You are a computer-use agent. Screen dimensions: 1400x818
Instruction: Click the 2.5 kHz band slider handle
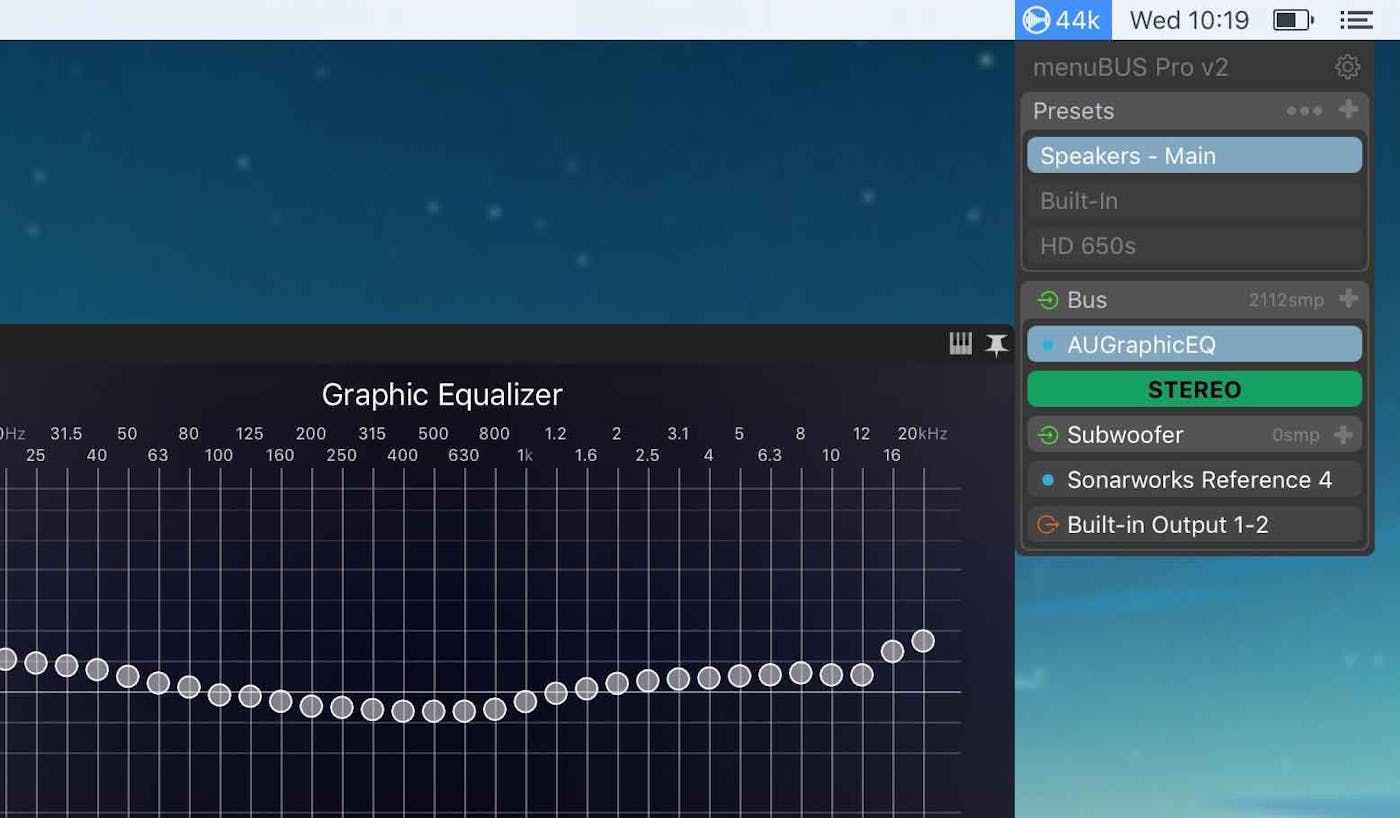click(647, 680)
